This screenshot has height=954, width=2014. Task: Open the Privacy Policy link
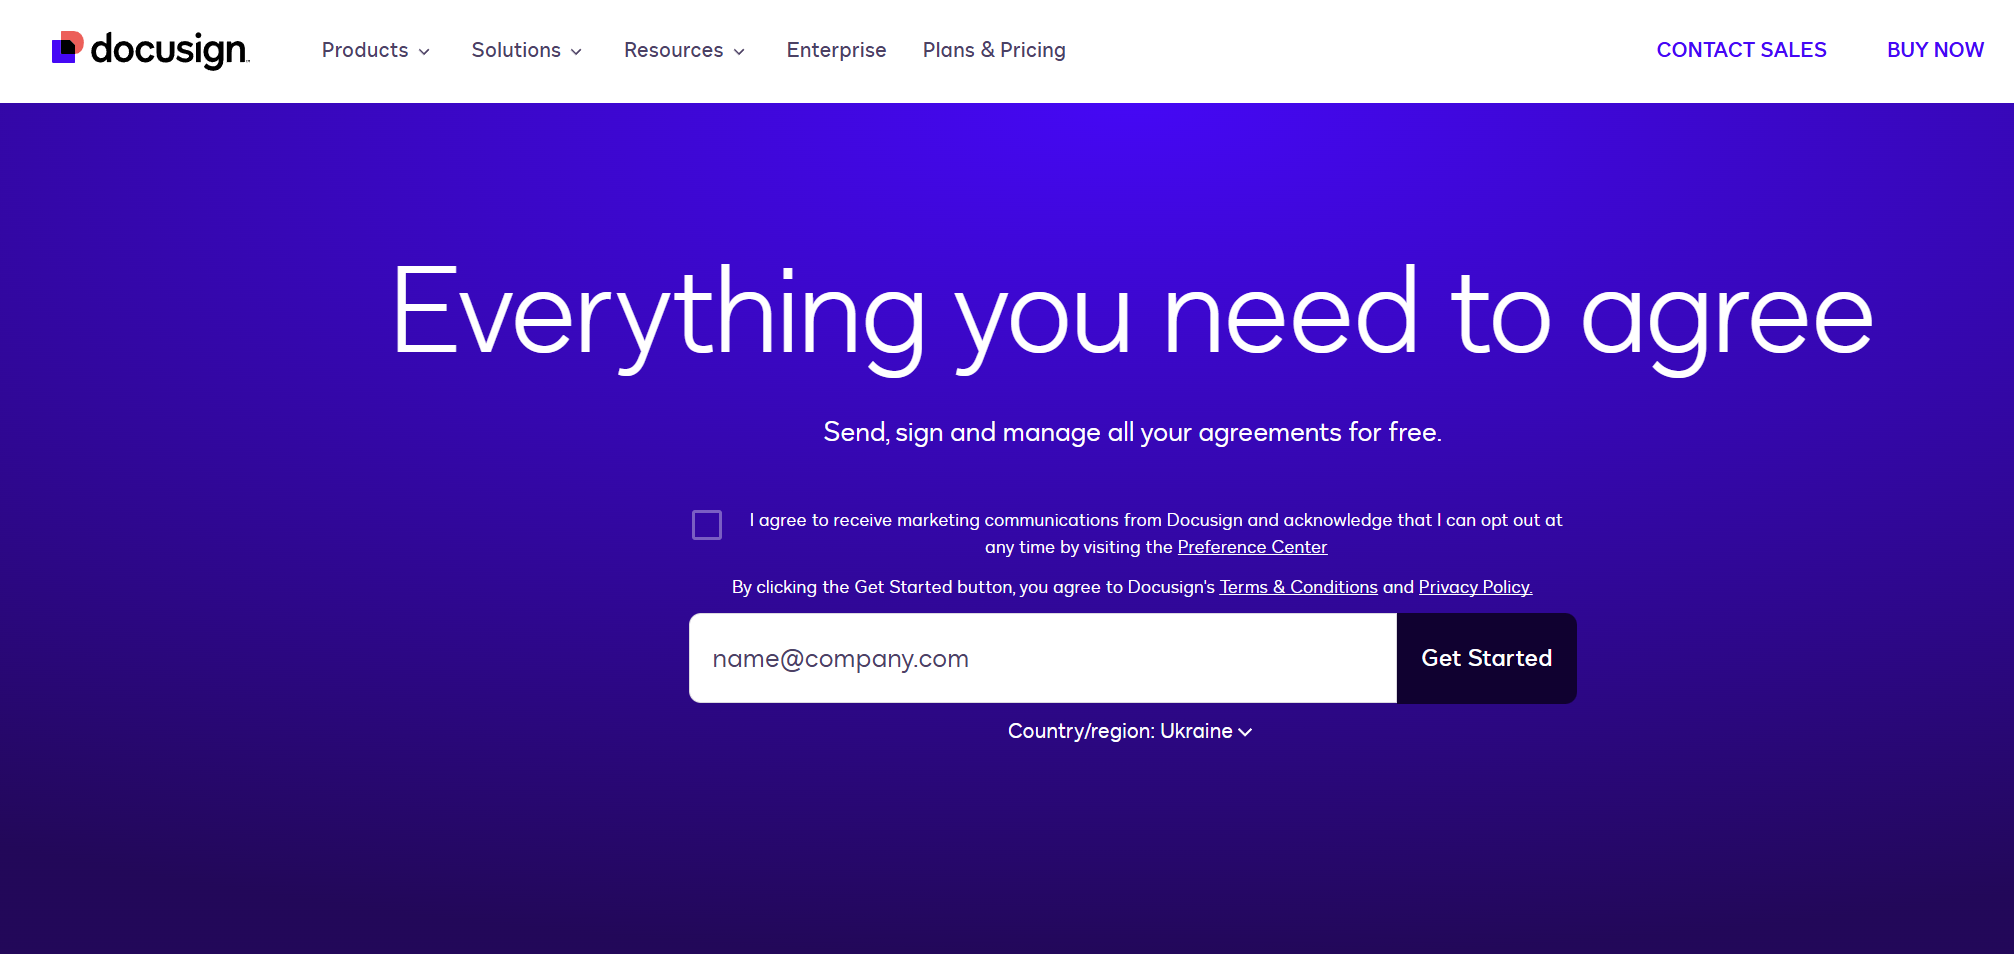tap(1475, 587)
